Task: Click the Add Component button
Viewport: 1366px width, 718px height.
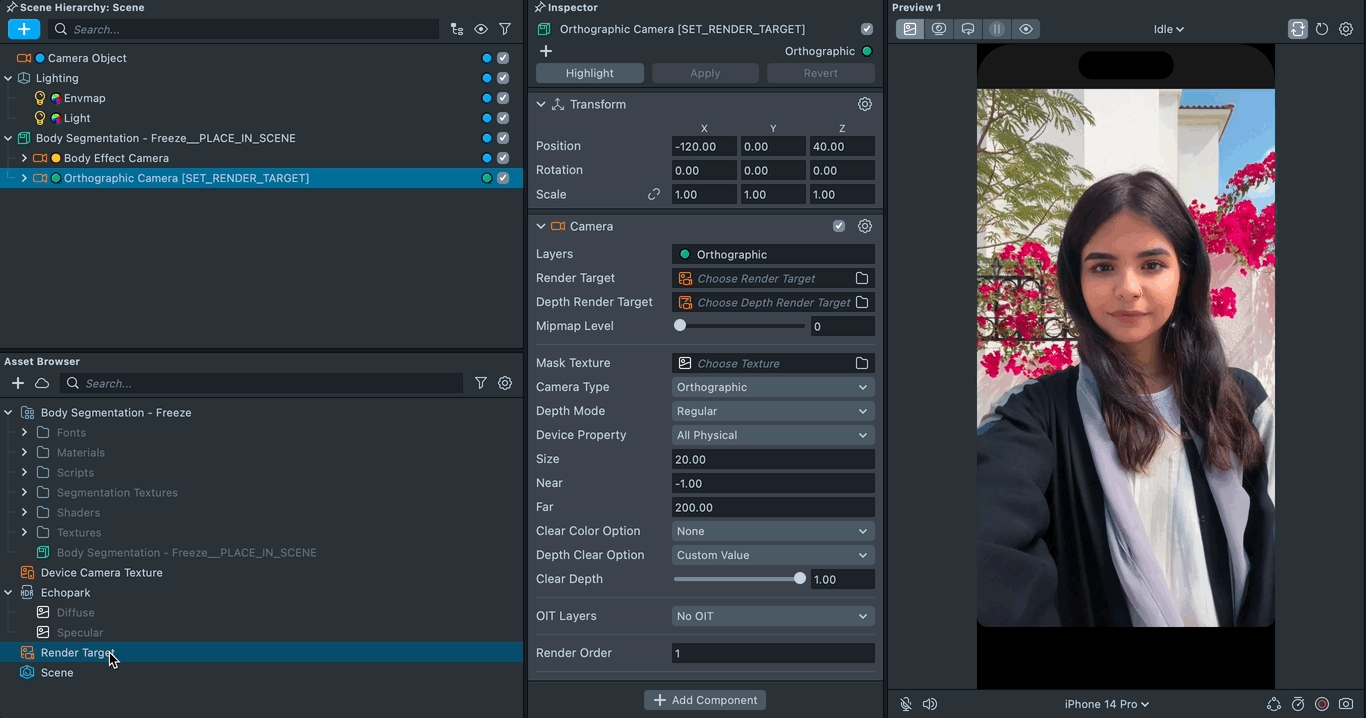Action: click(x=705, y=700)
